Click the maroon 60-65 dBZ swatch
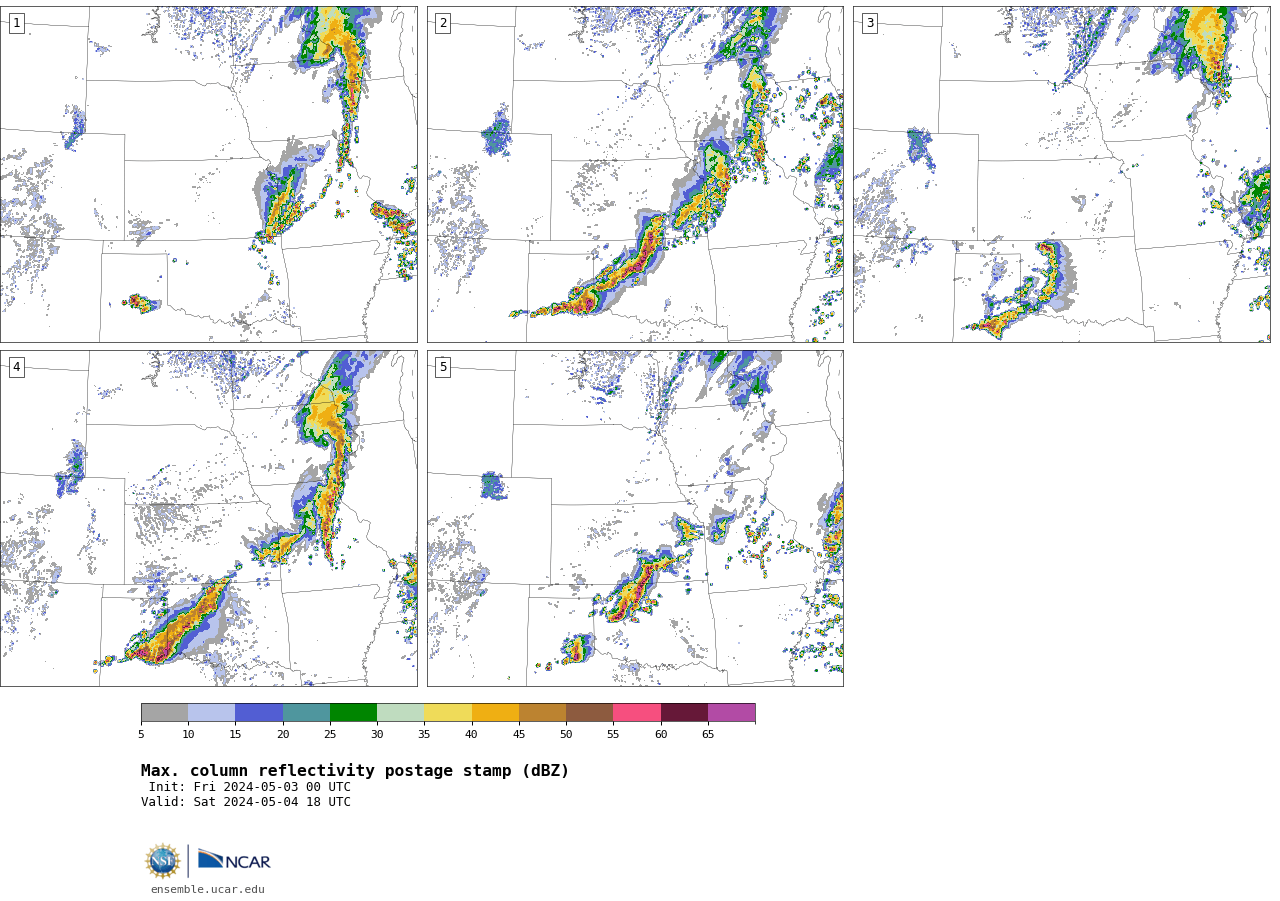 pyautogui.click(x=684, y=712)
